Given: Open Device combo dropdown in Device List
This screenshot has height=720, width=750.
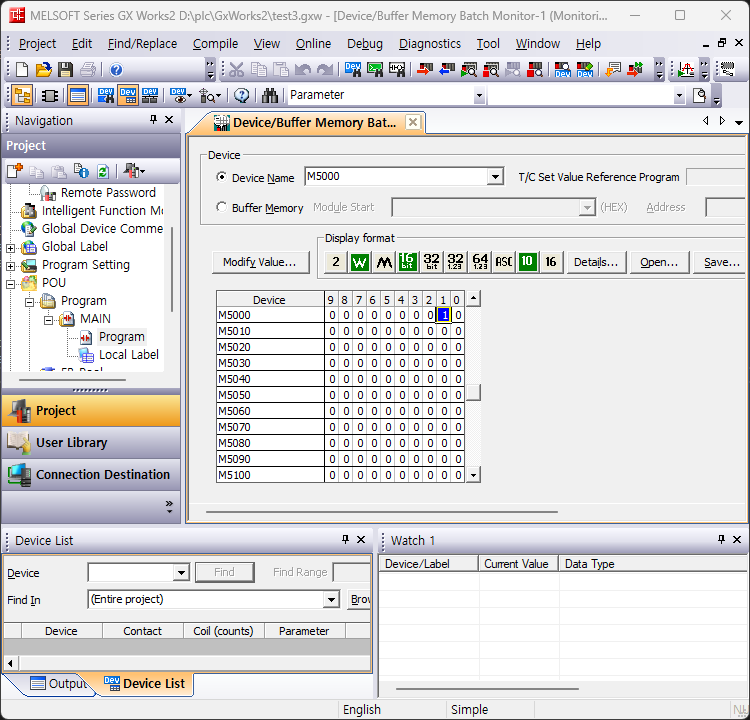Looking at the screenshot, I should point(181,572).
